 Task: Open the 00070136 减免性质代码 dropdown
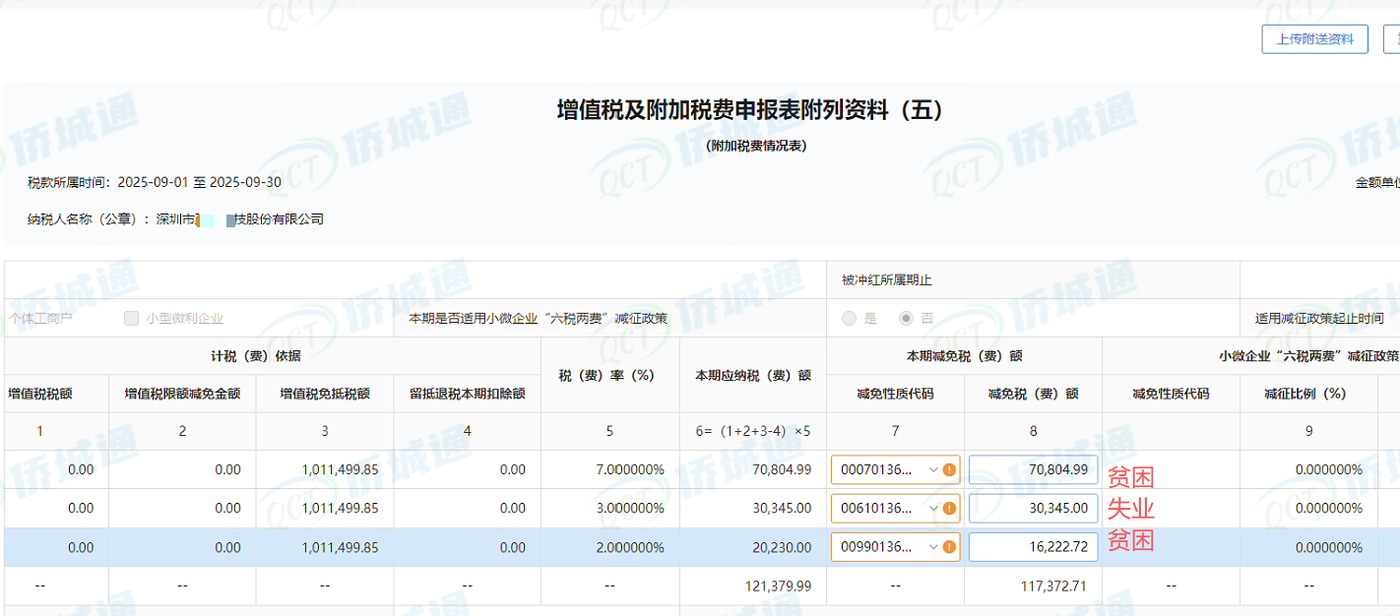pyautogui.click(x=895, y=470)
